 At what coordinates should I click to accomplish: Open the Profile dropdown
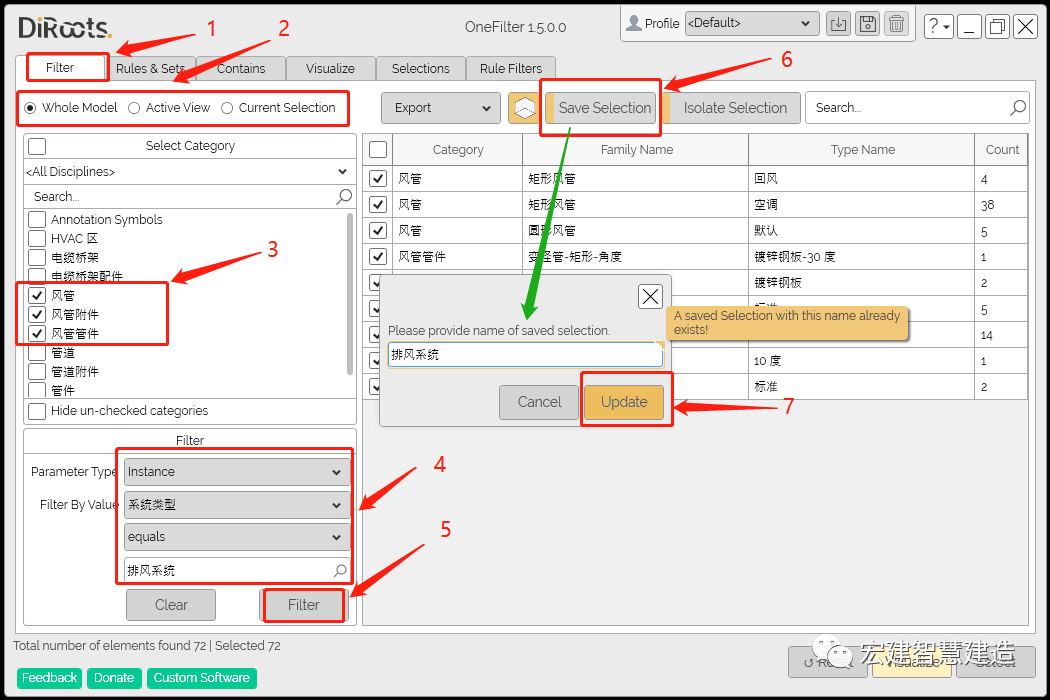pyautogui.click(x=751, y=23)
